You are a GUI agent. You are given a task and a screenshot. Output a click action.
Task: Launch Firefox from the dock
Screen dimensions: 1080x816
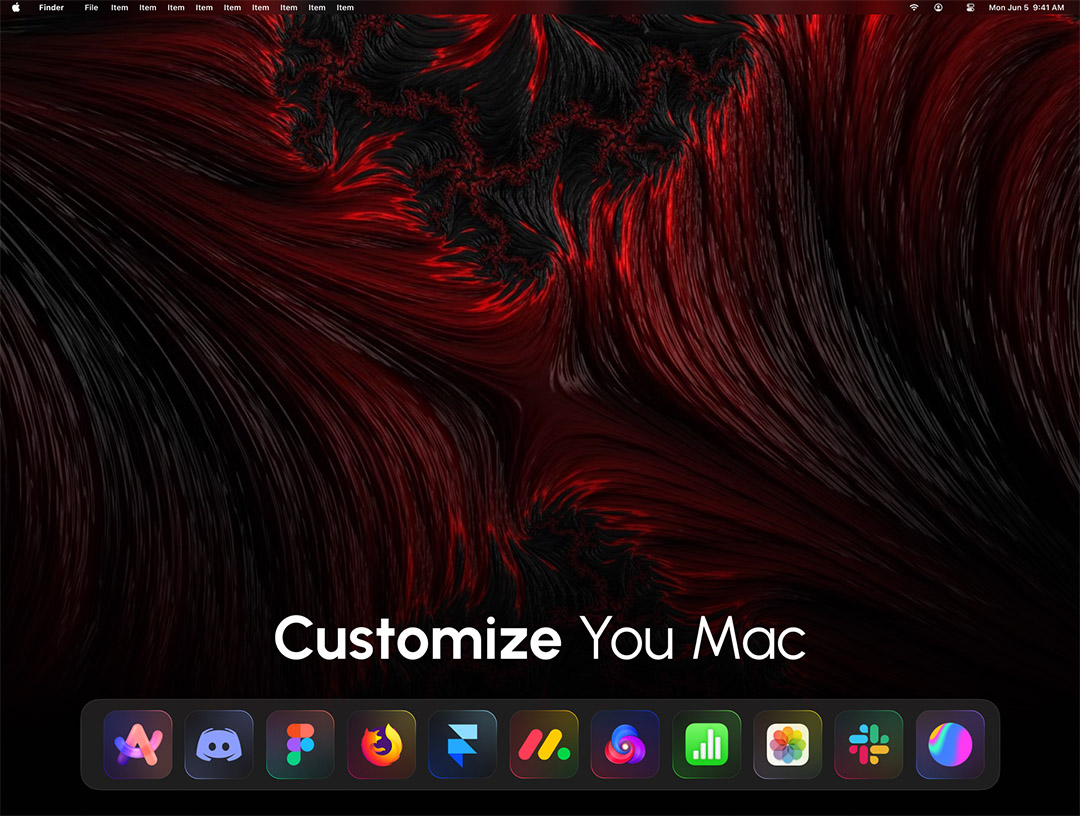pos(381,744)
